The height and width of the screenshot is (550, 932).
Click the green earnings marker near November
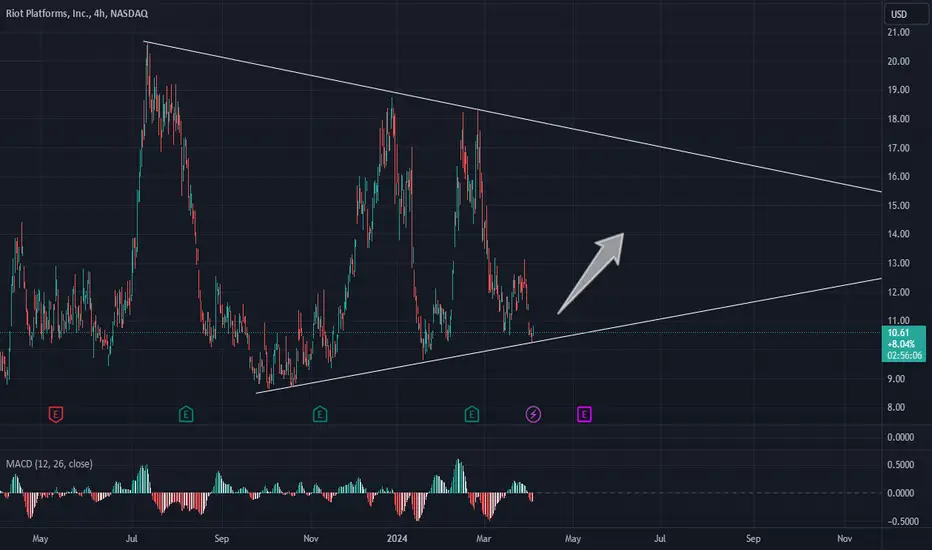(x=320, y=414)
